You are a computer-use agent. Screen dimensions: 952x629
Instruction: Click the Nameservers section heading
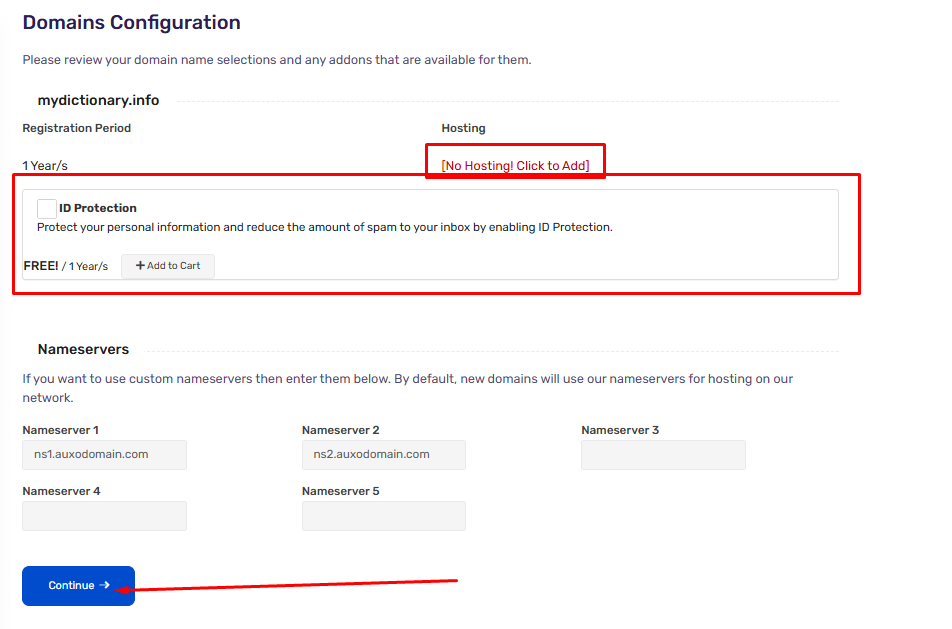coord(83,349)
